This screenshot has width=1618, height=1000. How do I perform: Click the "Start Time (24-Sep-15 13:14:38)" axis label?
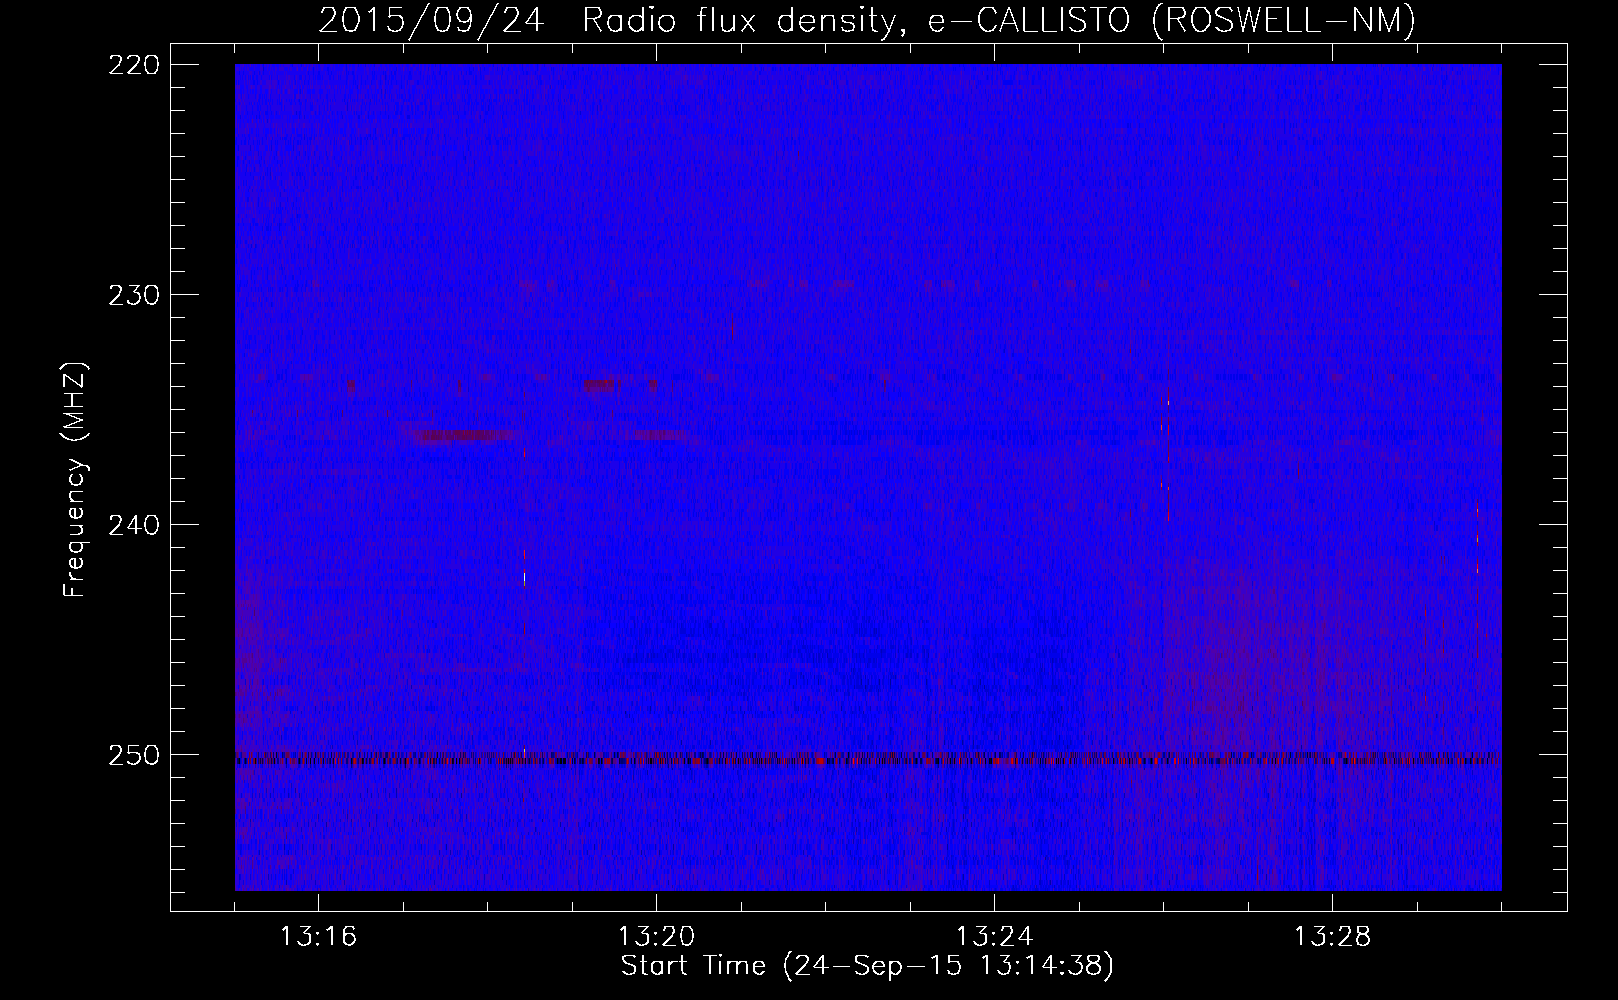(867, 967)
